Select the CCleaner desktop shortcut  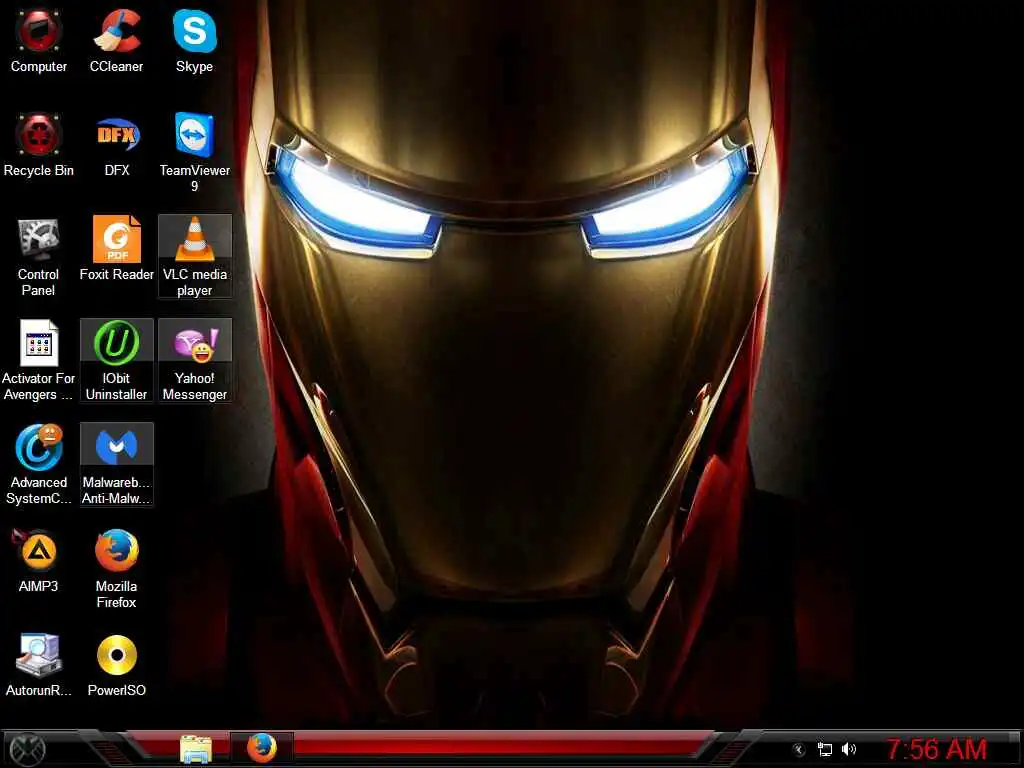(x=116, y=40)
